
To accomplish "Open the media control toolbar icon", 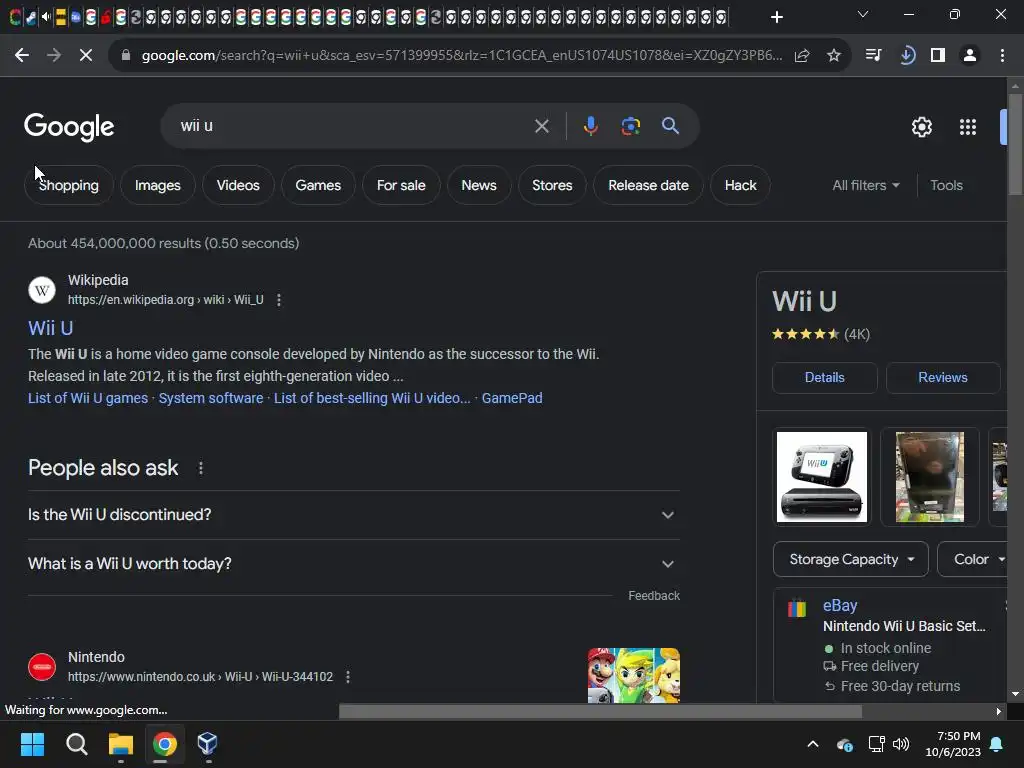I will (x=873, y=56).
